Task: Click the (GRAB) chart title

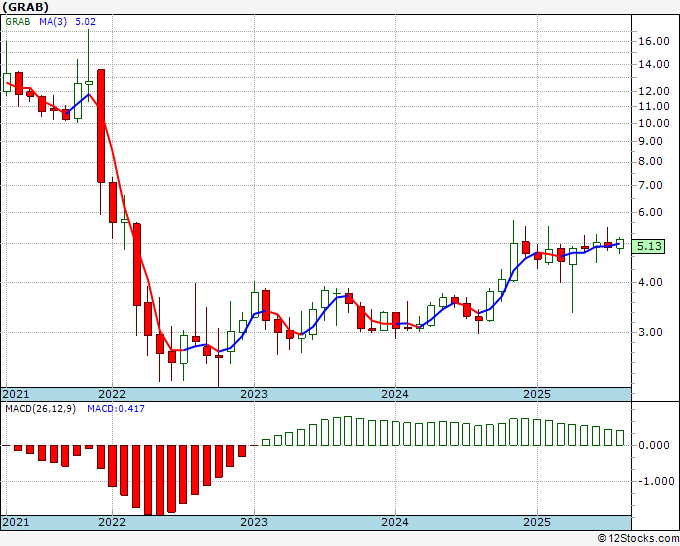Action: (x=25, y=7)
